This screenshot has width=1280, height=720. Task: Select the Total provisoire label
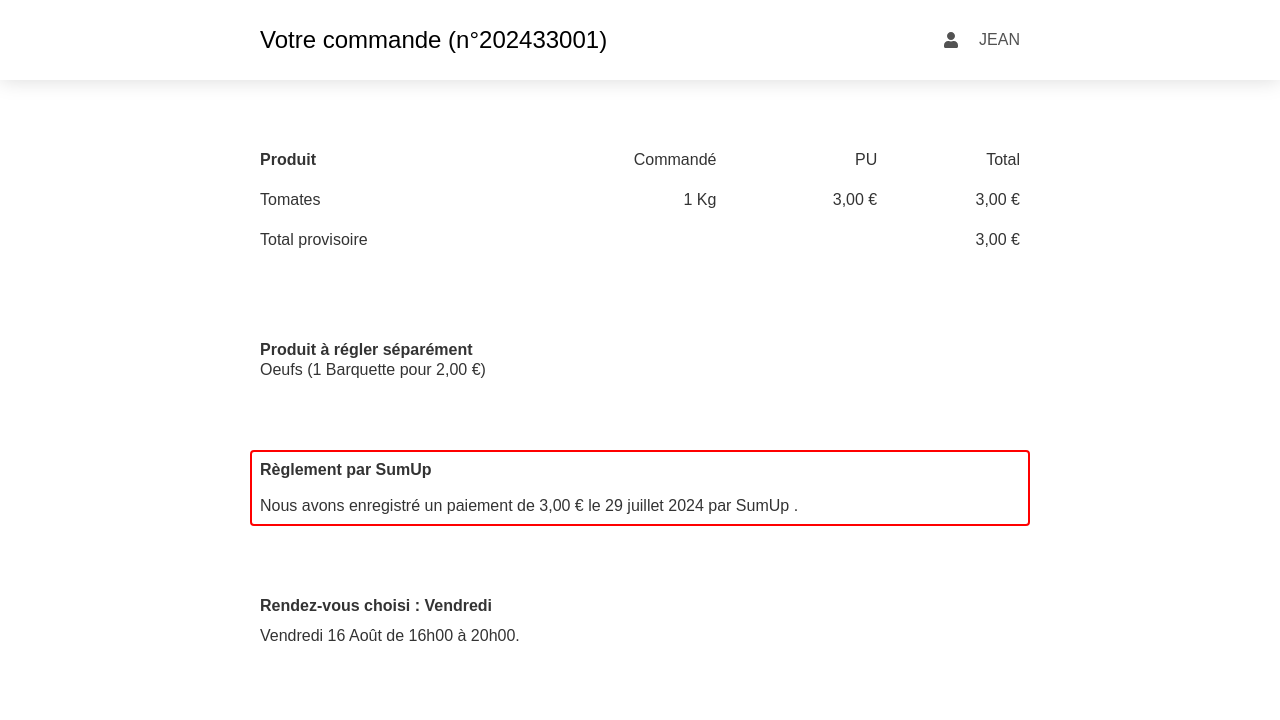(314, 240)
